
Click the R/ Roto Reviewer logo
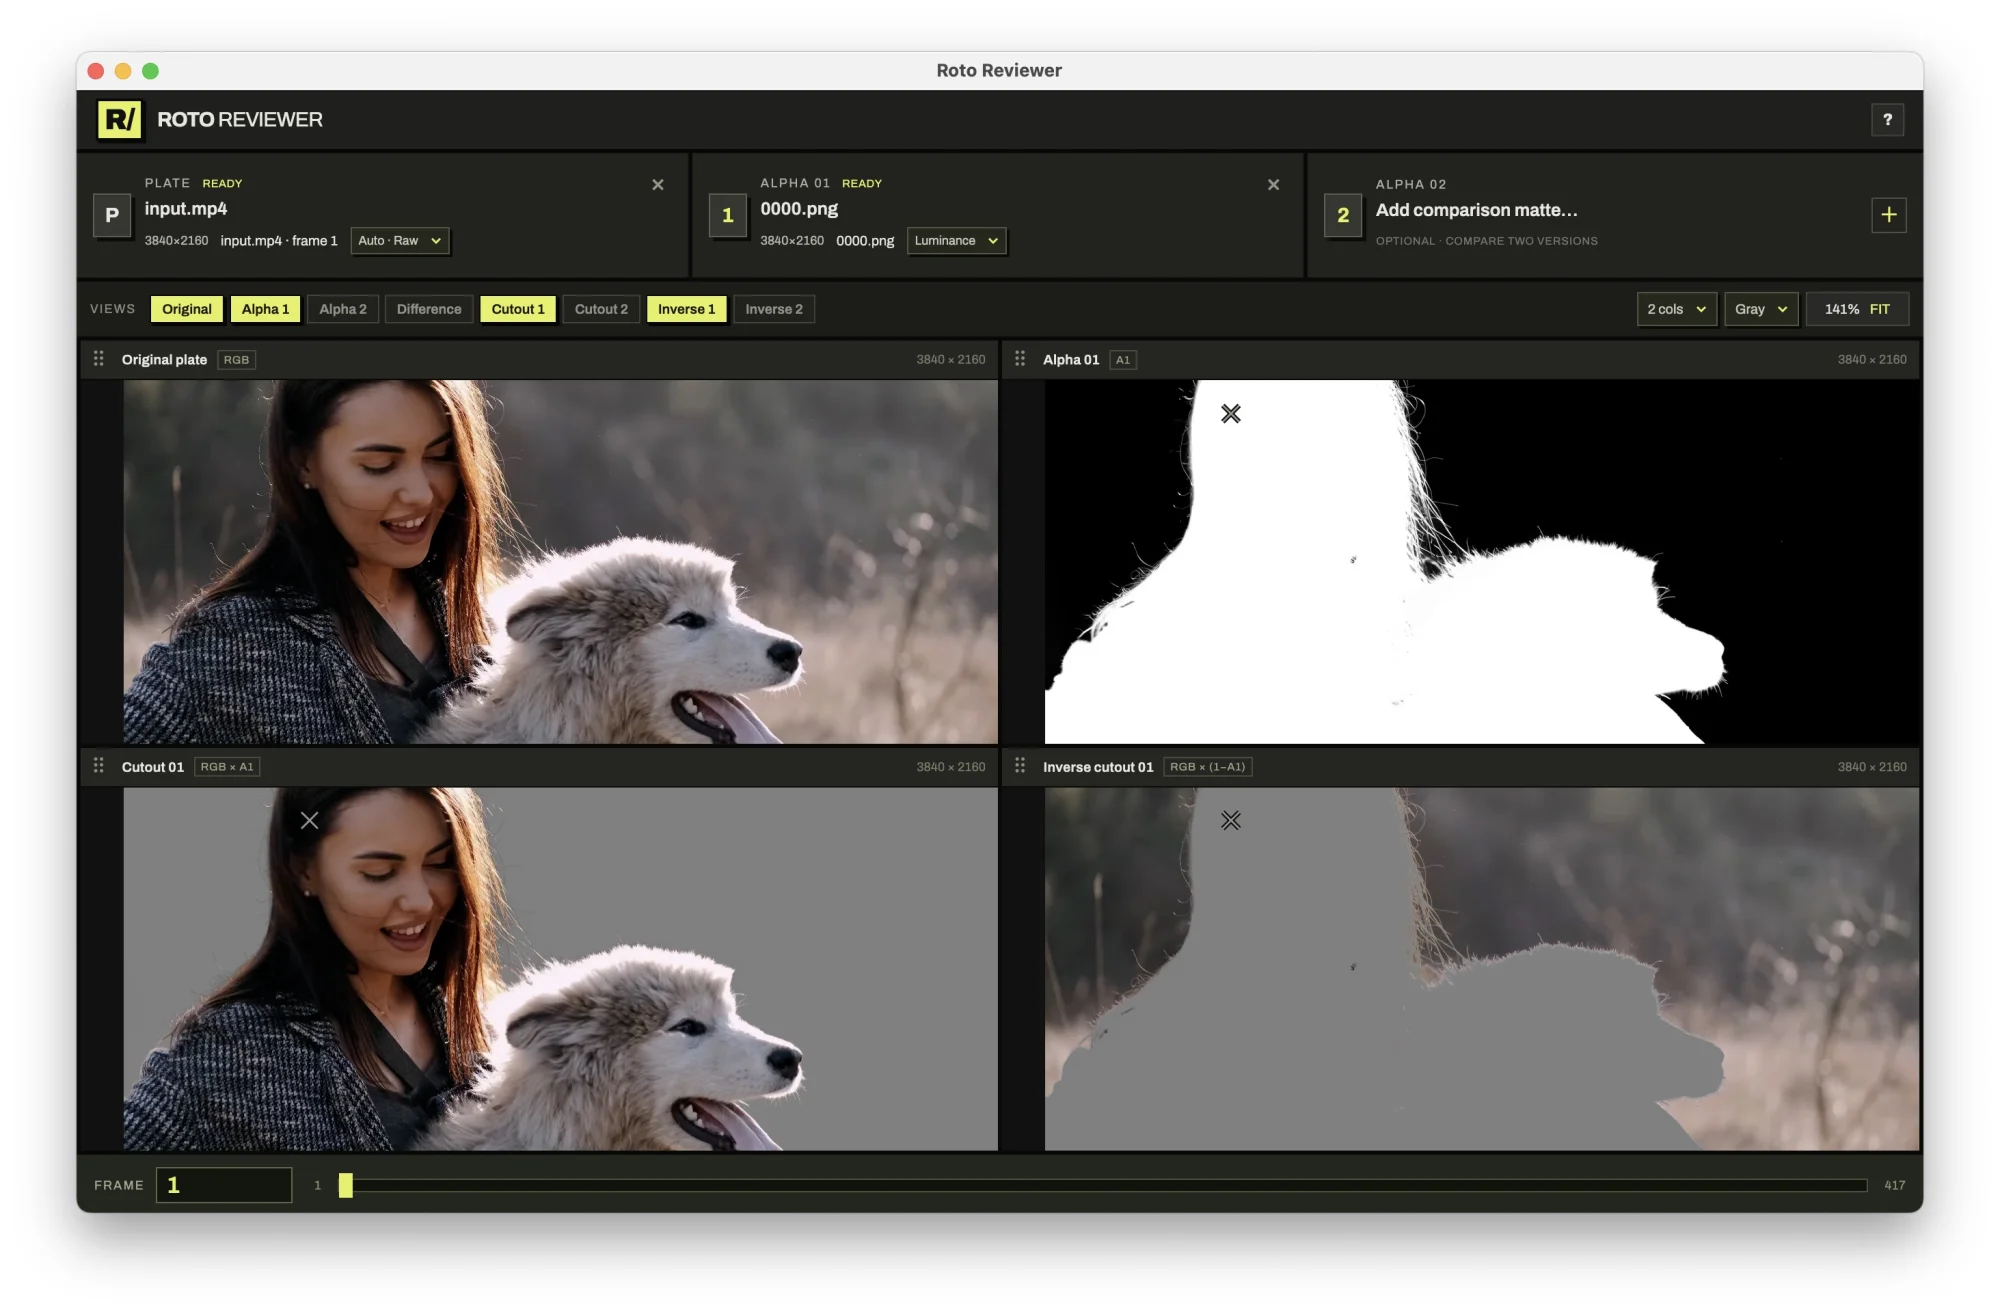119,120
